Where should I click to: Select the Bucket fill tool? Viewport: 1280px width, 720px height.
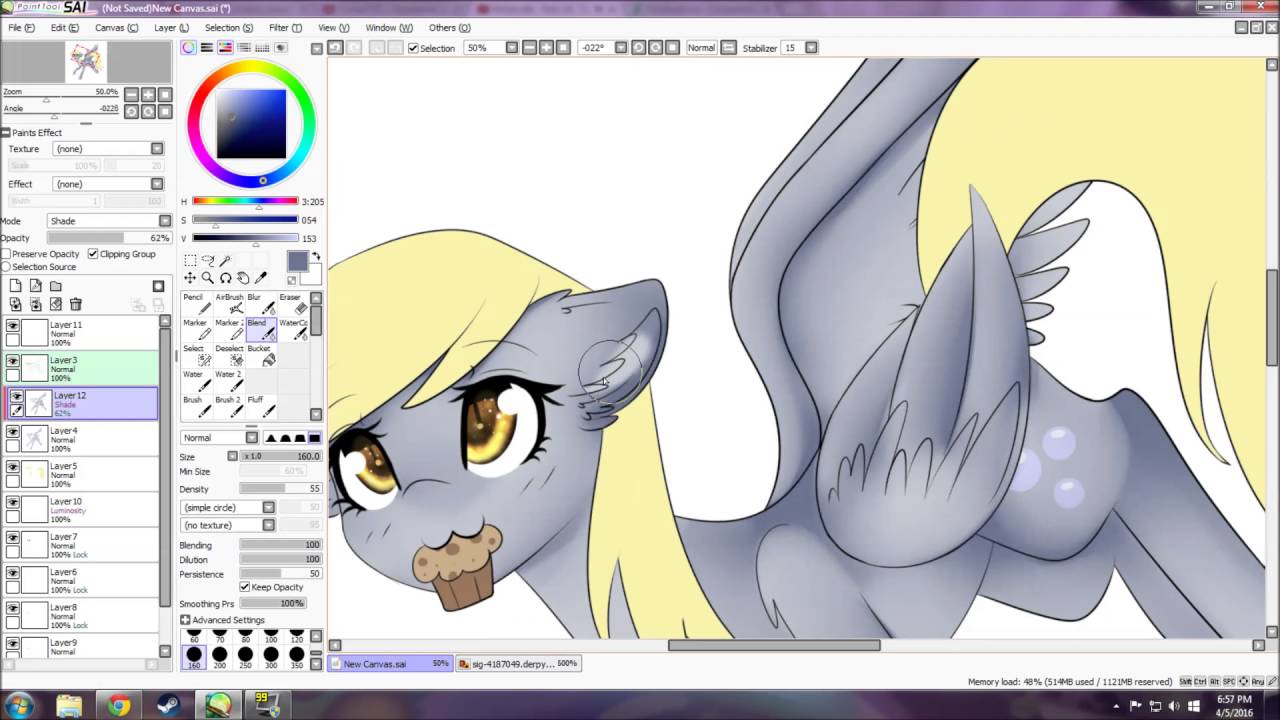tap(261, 355)
